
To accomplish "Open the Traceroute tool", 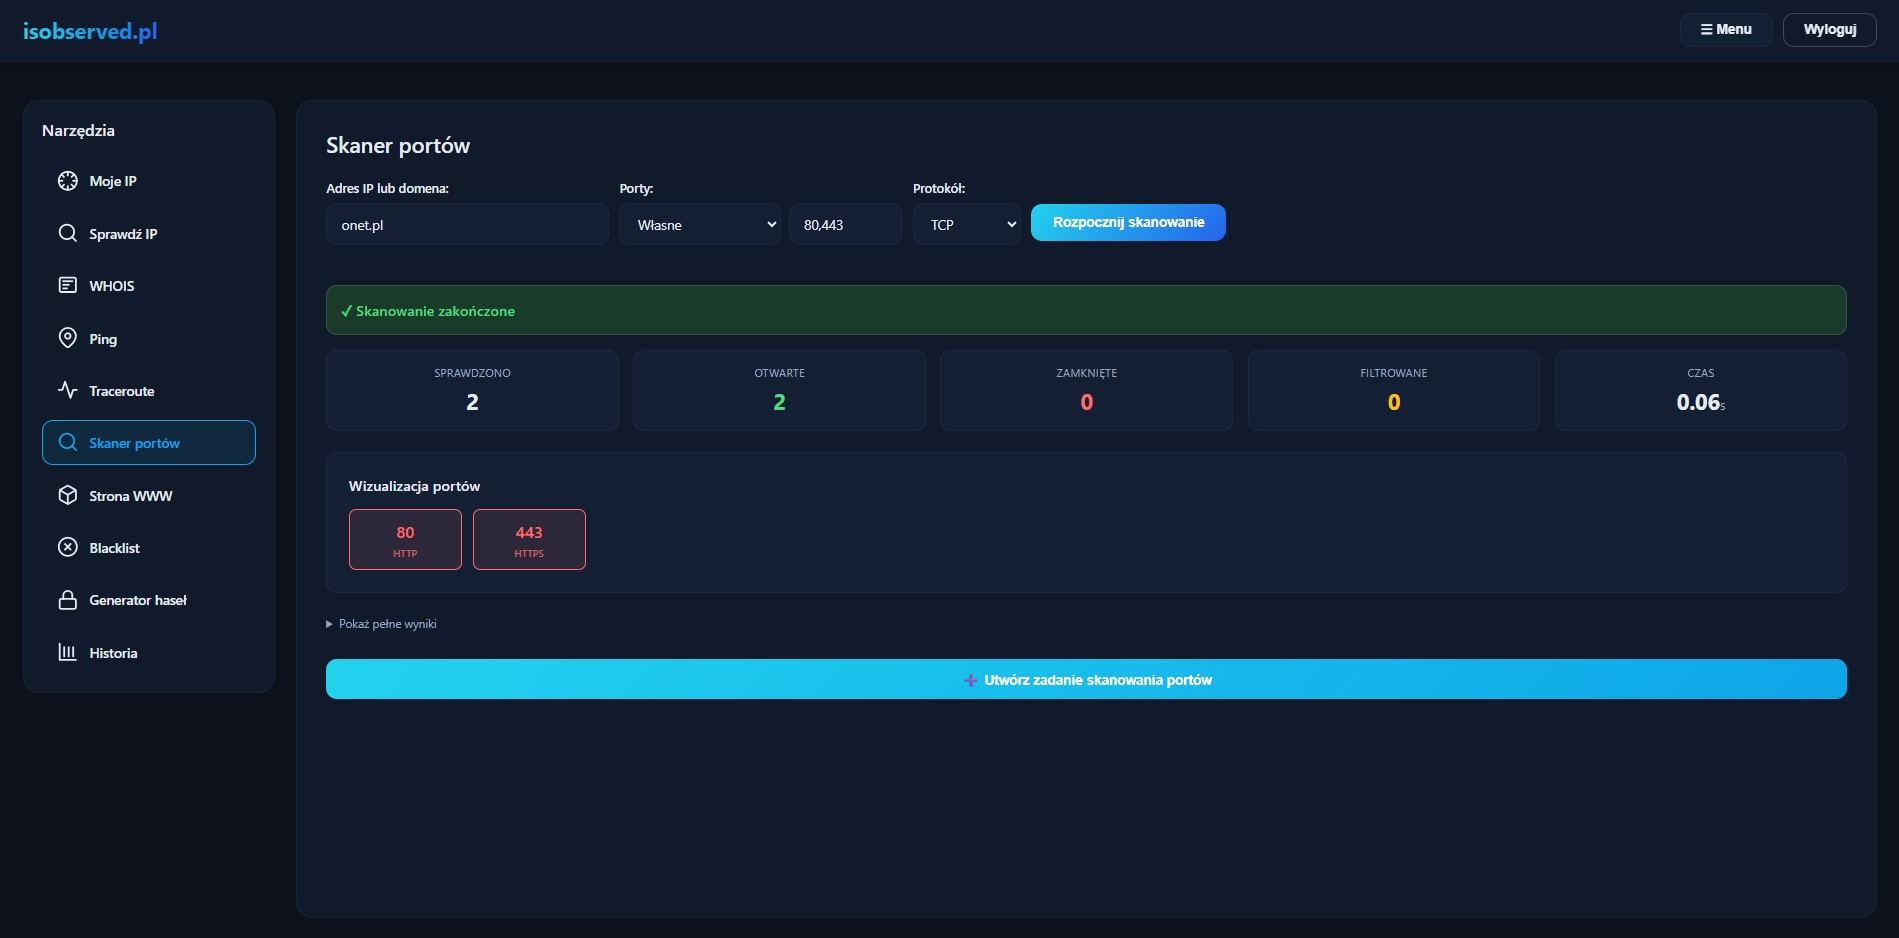I will coord(149,390).
